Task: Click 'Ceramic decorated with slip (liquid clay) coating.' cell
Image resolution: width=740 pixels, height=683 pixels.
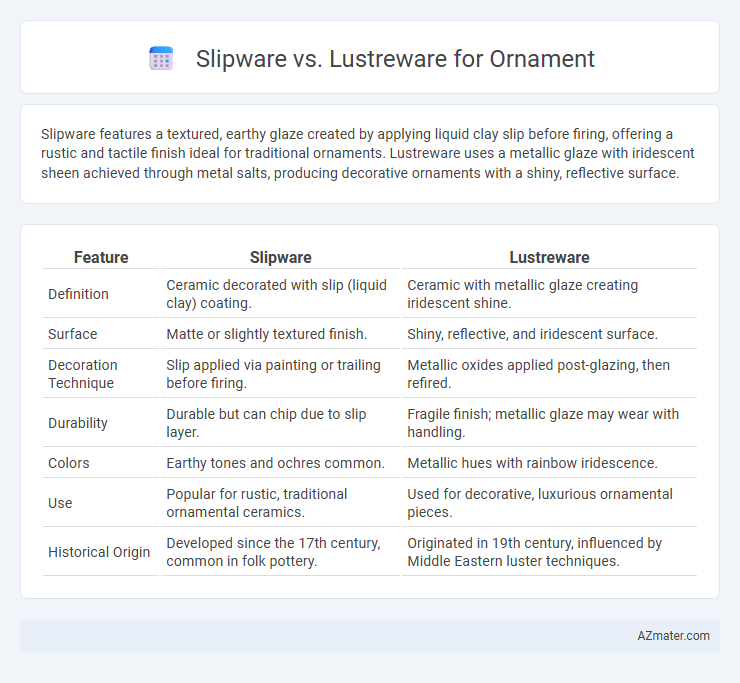Action: pos(280,294)
